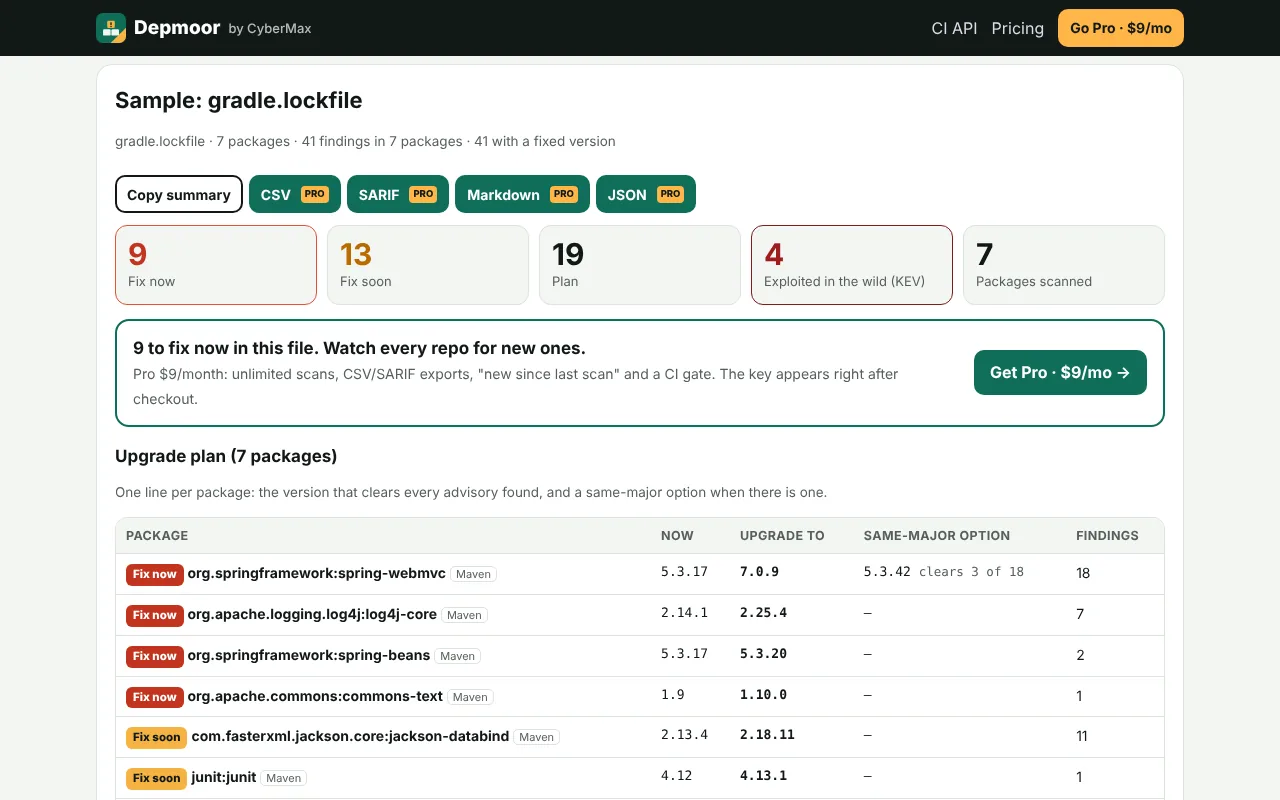1280x800 pixels.
Task: Click the Depmoor logo icon
Action: click(111, 28)
